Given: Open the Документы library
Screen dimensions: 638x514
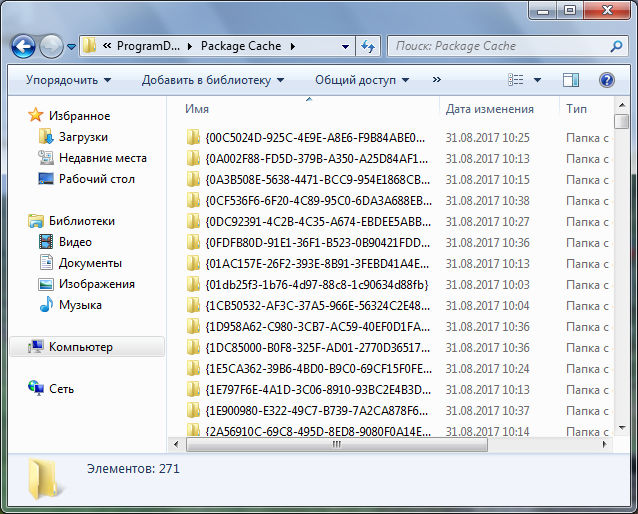Looking at the screenshot, I should click(90, 263).
